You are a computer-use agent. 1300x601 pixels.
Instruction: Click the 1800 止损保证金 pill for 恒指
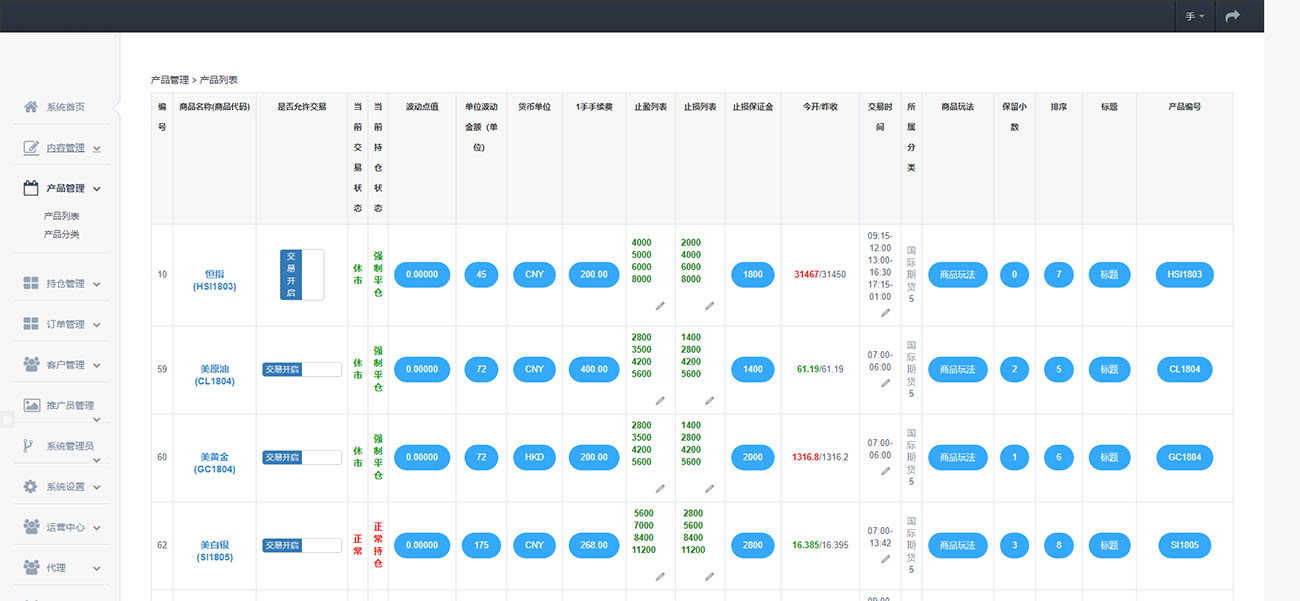(752, 274)
